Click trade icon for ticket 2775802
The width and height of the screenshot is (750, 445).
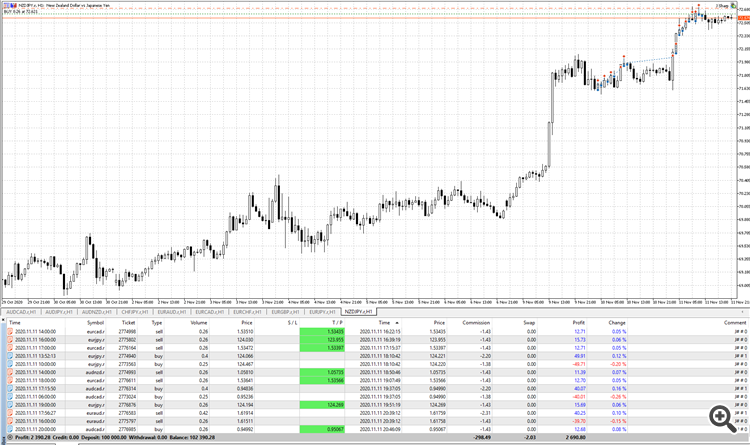[x=10, y=339]
